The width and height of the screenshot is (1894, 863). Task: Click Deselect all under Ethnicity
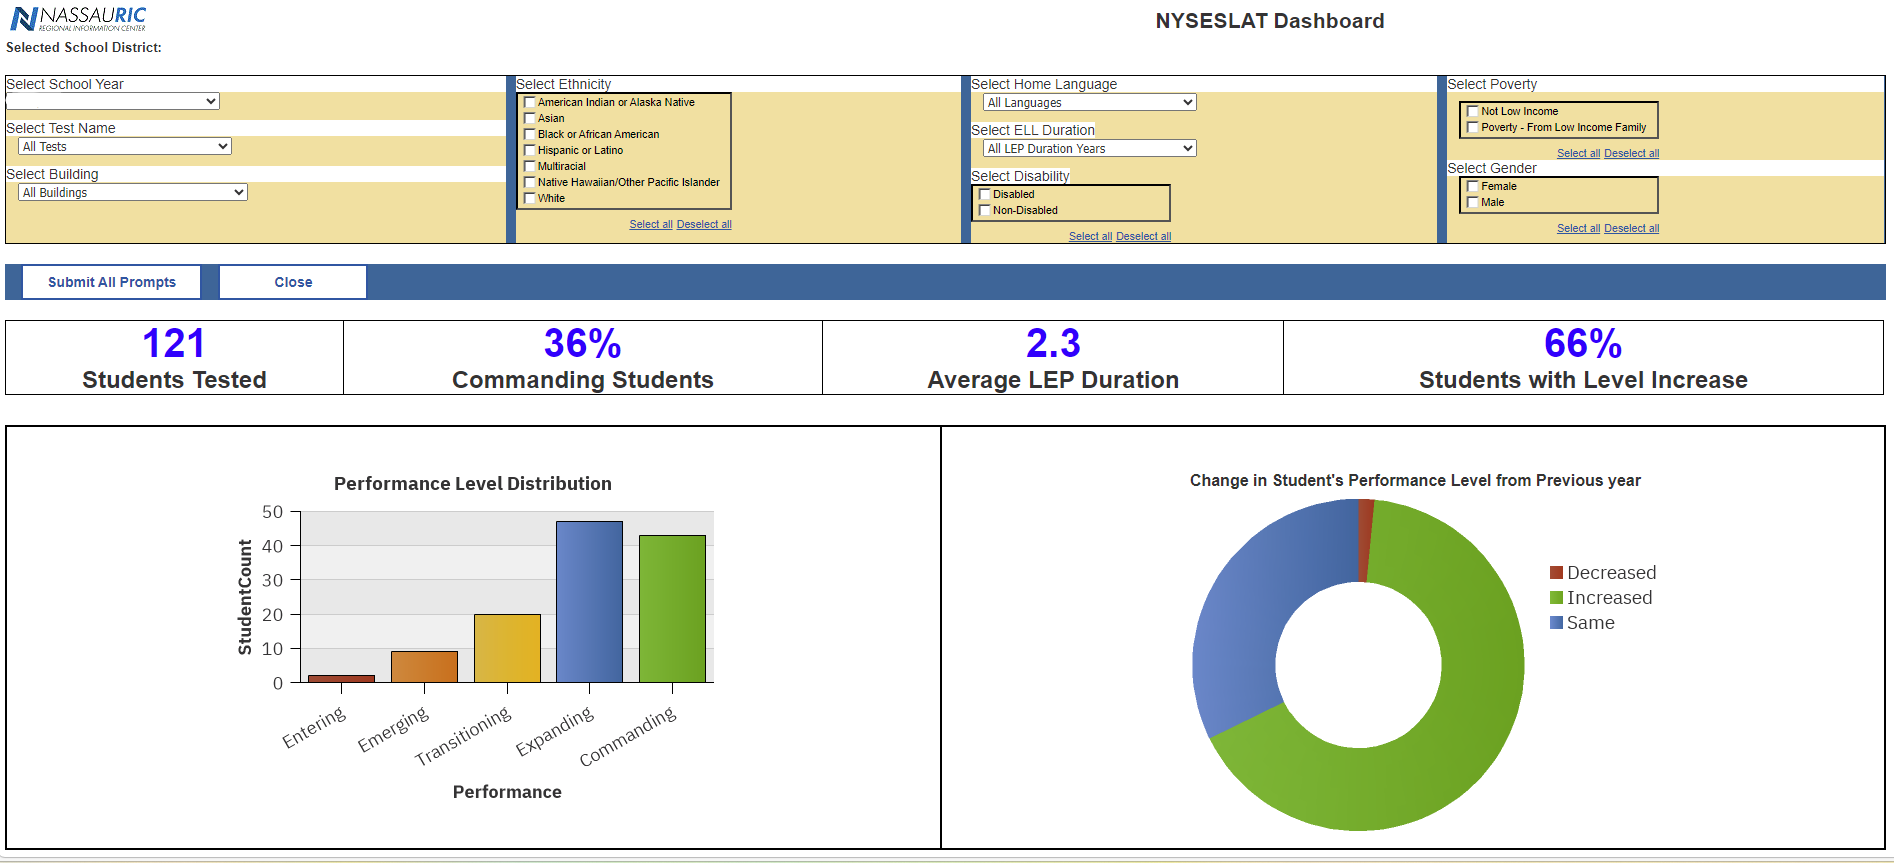[x=704, y=224]
